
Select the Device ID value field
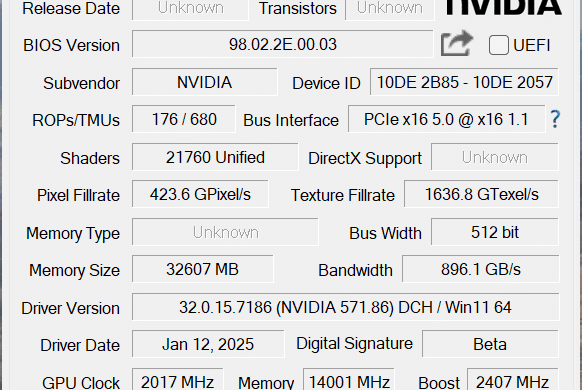point(464,82)
